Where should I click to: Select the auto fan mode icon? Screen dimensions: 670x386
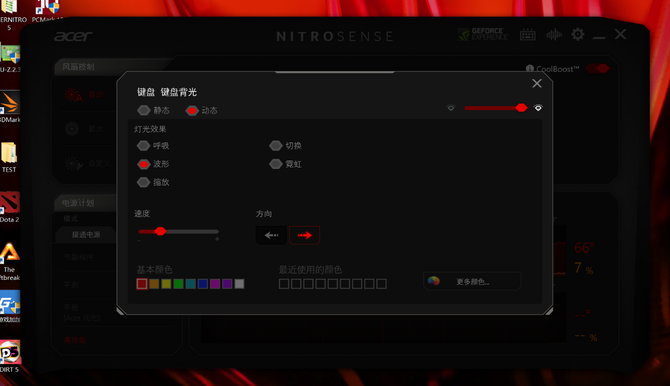tap(73, 95)
